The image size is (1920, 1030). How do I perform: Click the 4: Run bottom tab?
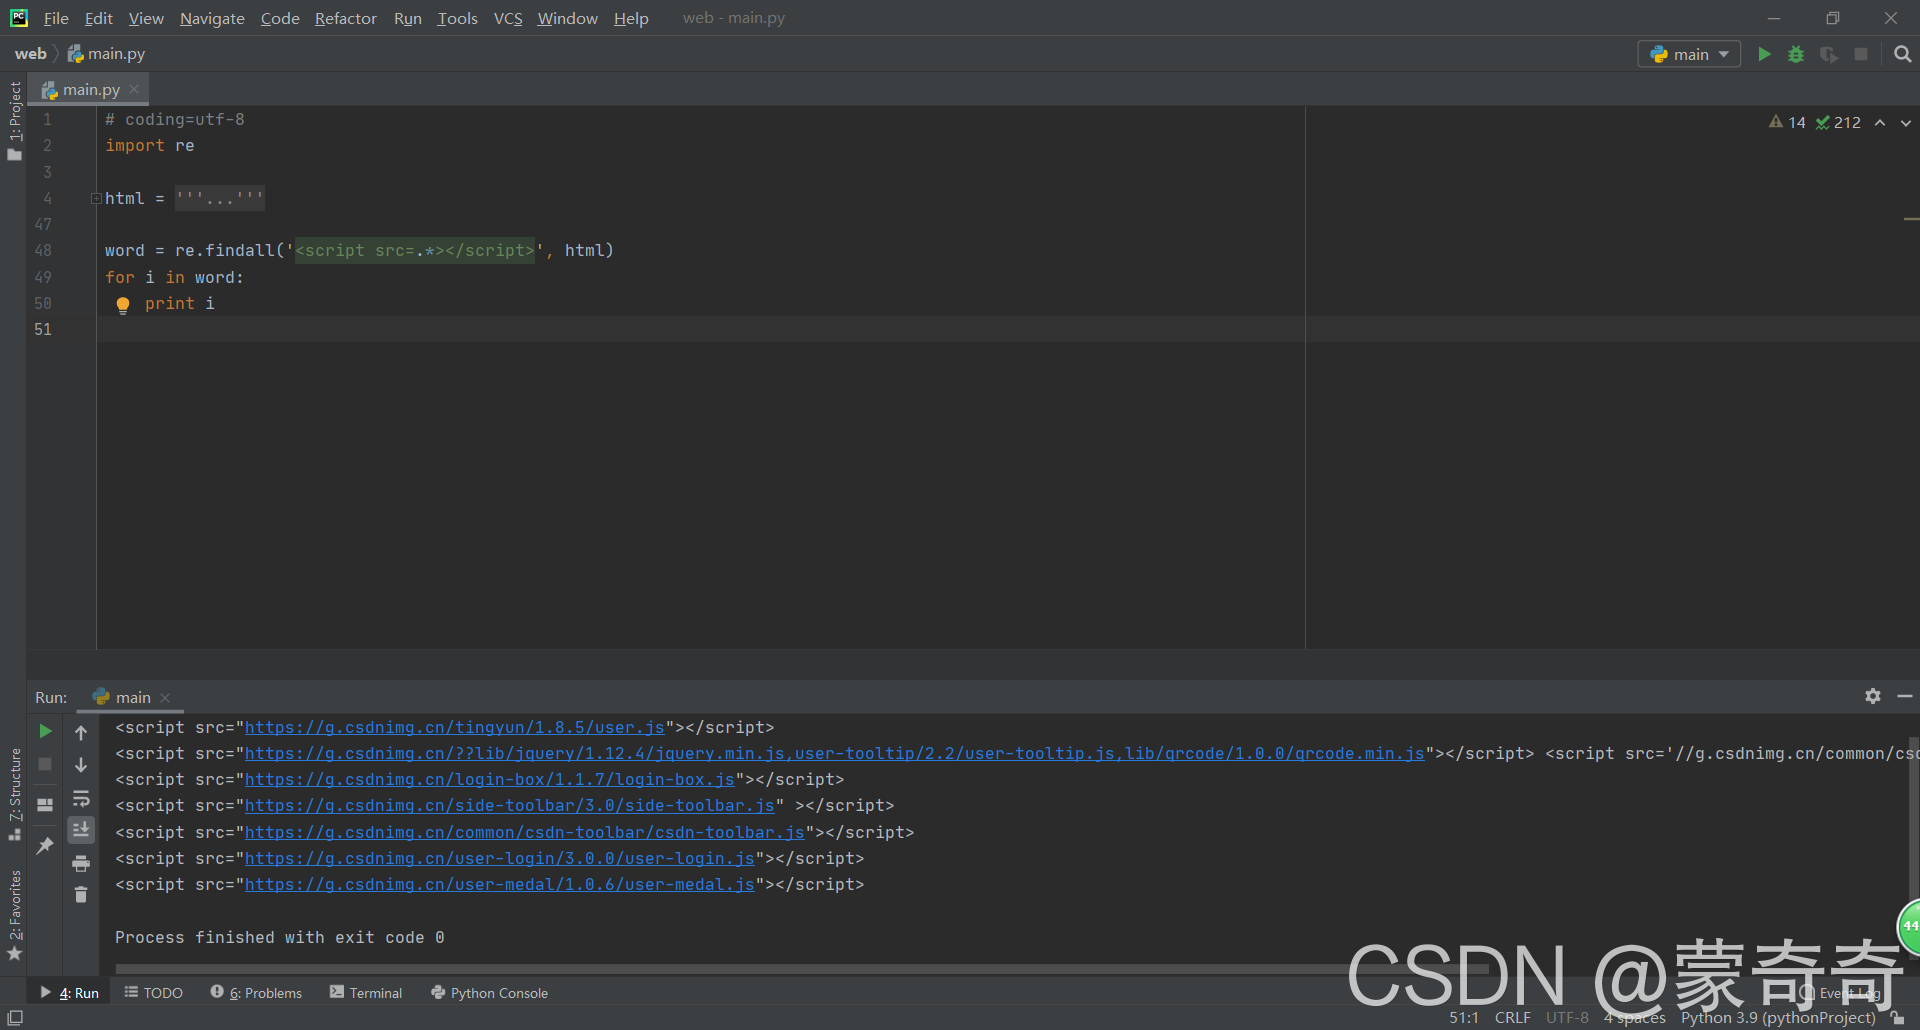click(x=69, y=993)
